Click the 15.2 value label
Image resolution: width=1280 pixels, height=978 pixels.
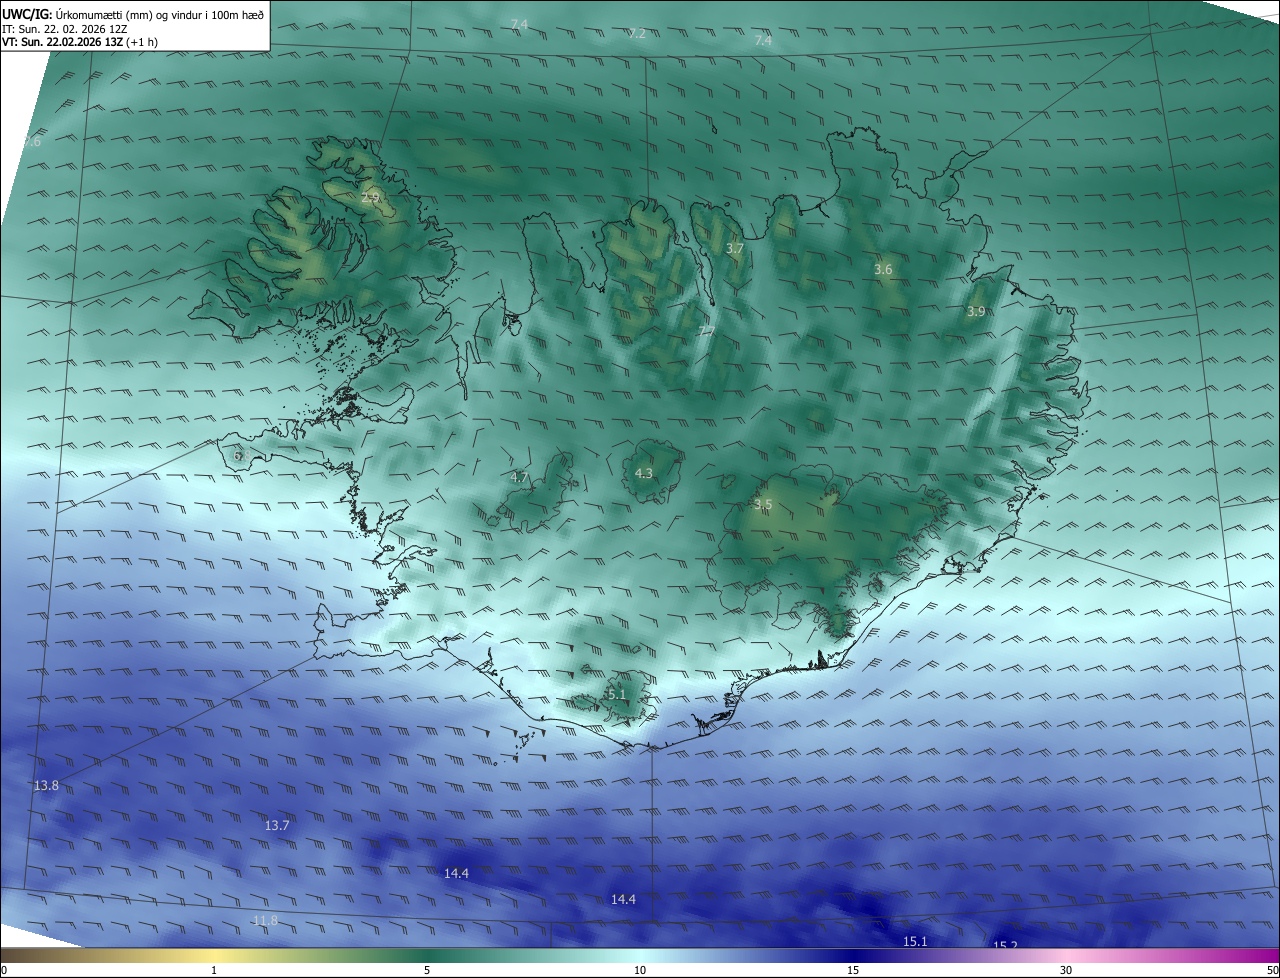click(x=1005, y=945)
